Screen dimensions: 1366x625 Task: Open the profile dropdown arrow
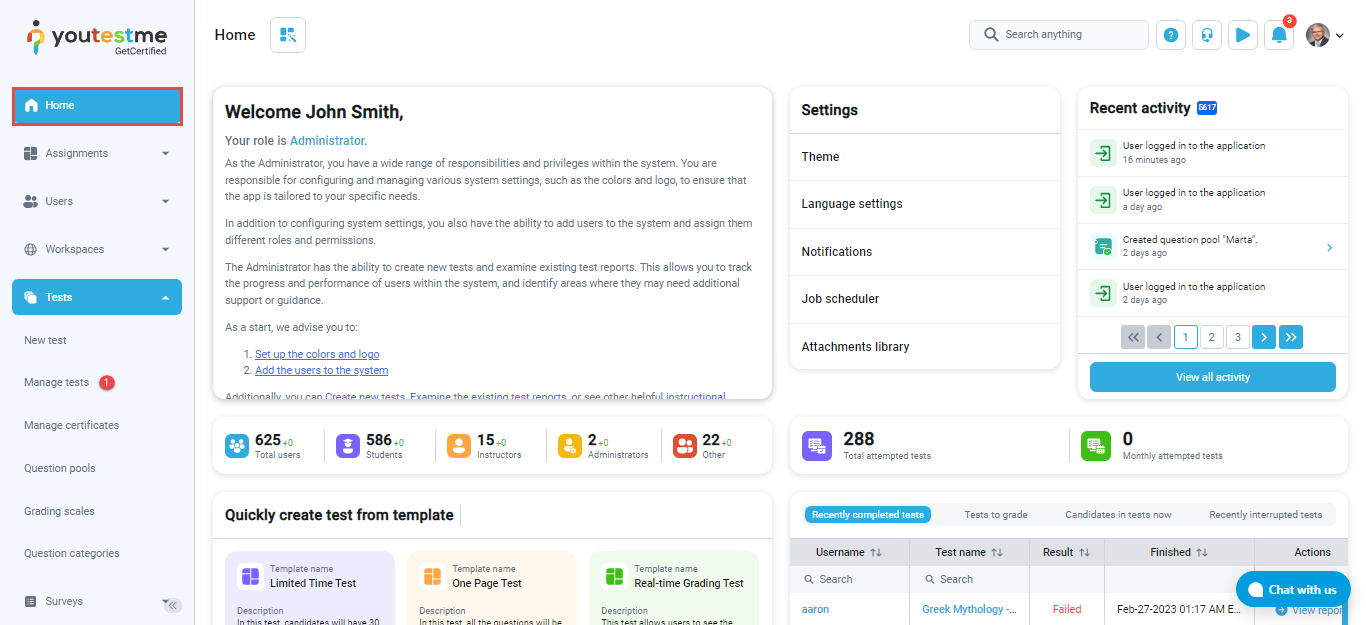tap(1340, 35)
